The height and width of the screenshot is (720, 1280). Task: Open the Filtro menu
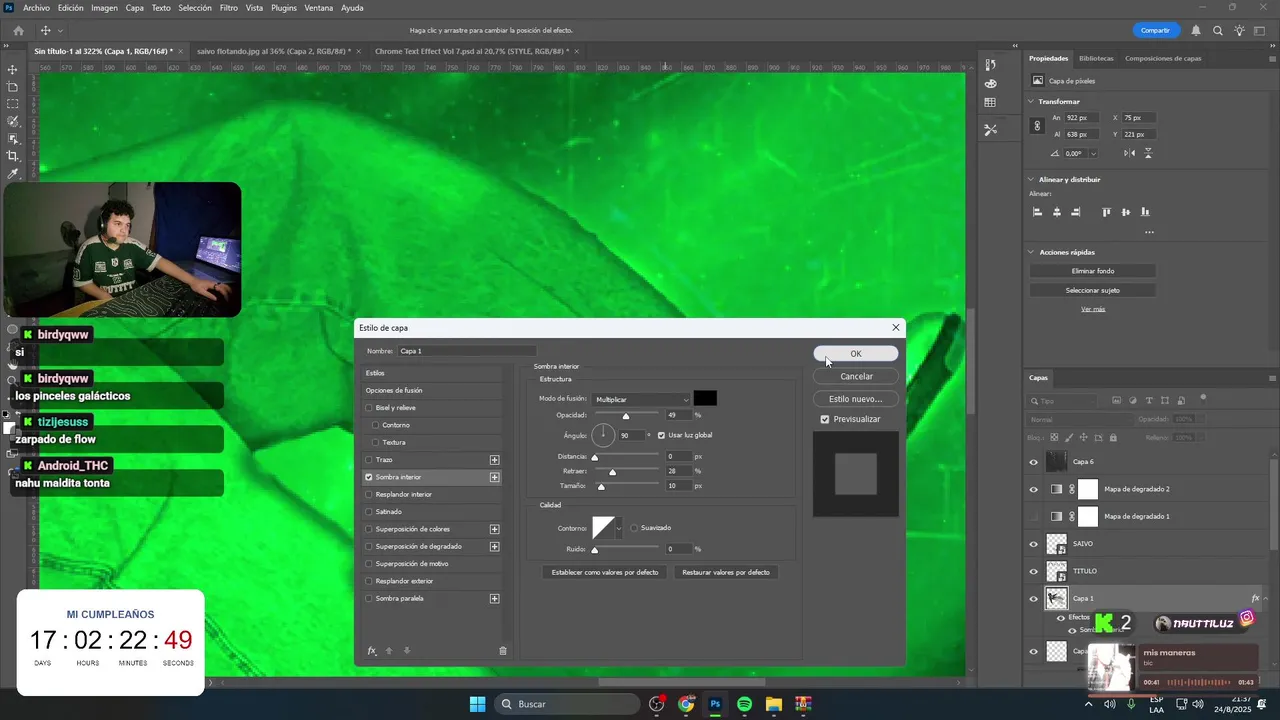coord(229,8)
